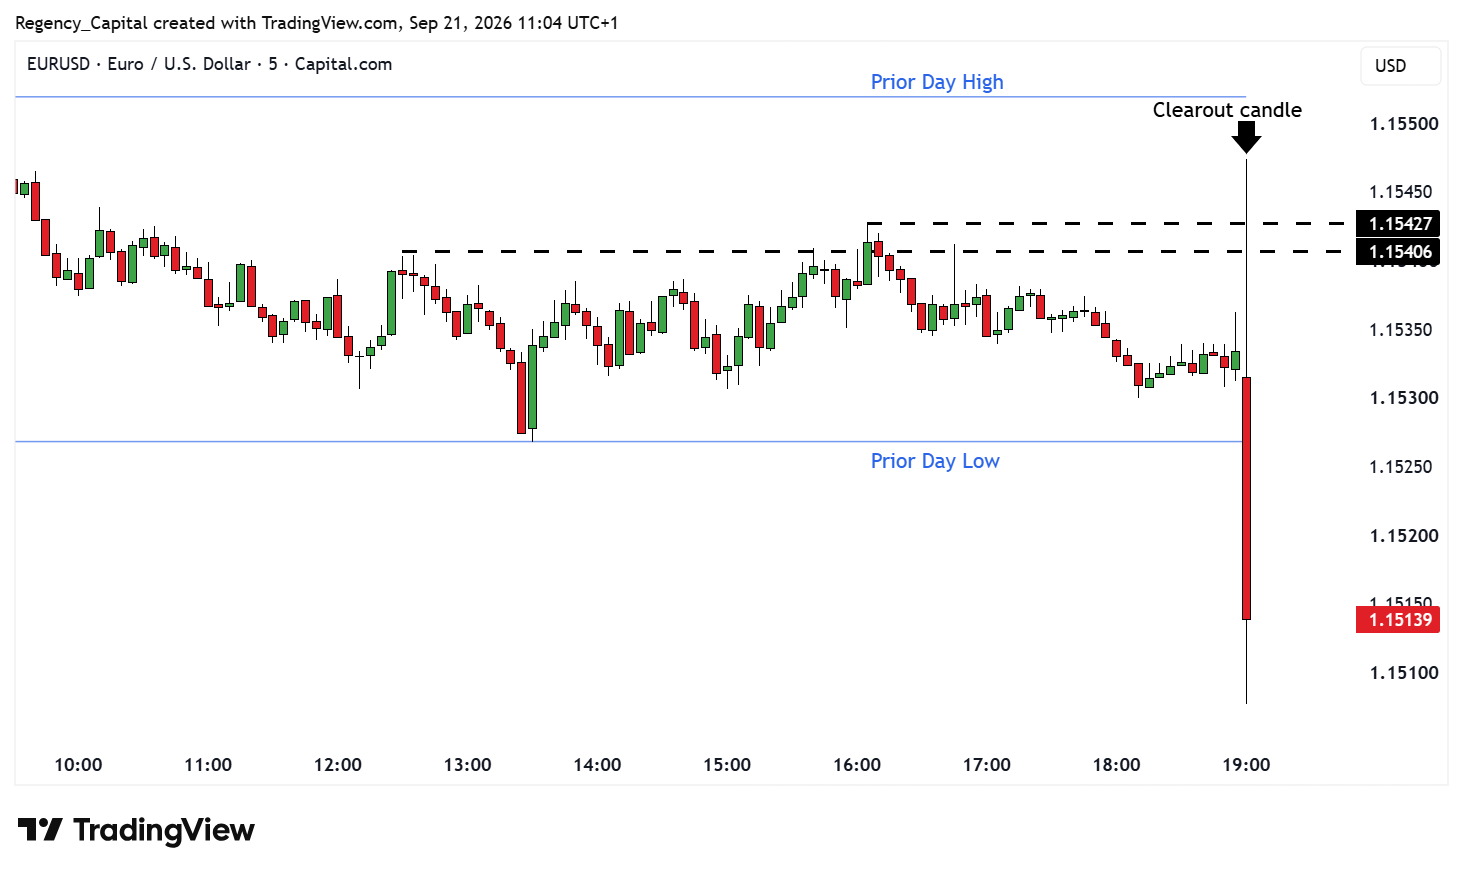Viewport: 1463px width, 875px height.
Task: Click the 16:00 time axis label
Action: tap(857, 765)
